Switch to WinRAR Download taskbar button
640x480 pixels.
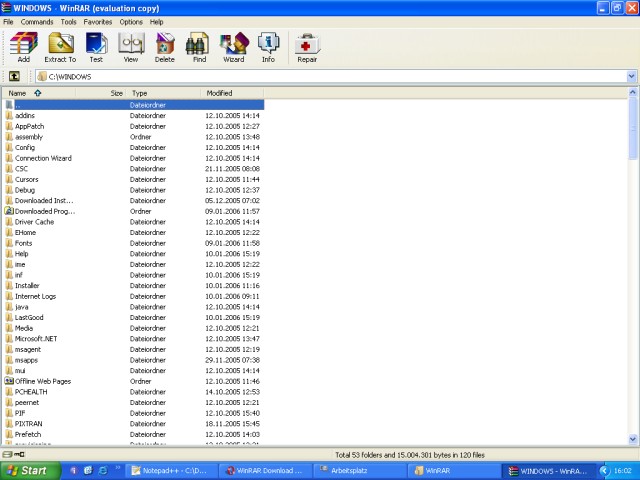coord(266,471)
